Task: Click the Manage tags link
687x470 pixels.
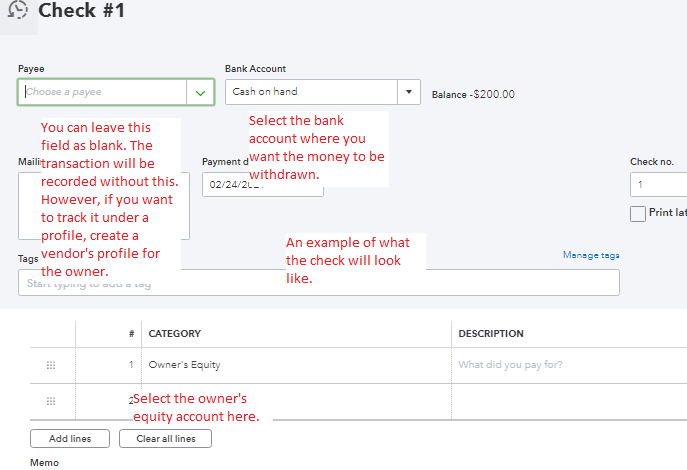Action: click(x=590, y=255)
